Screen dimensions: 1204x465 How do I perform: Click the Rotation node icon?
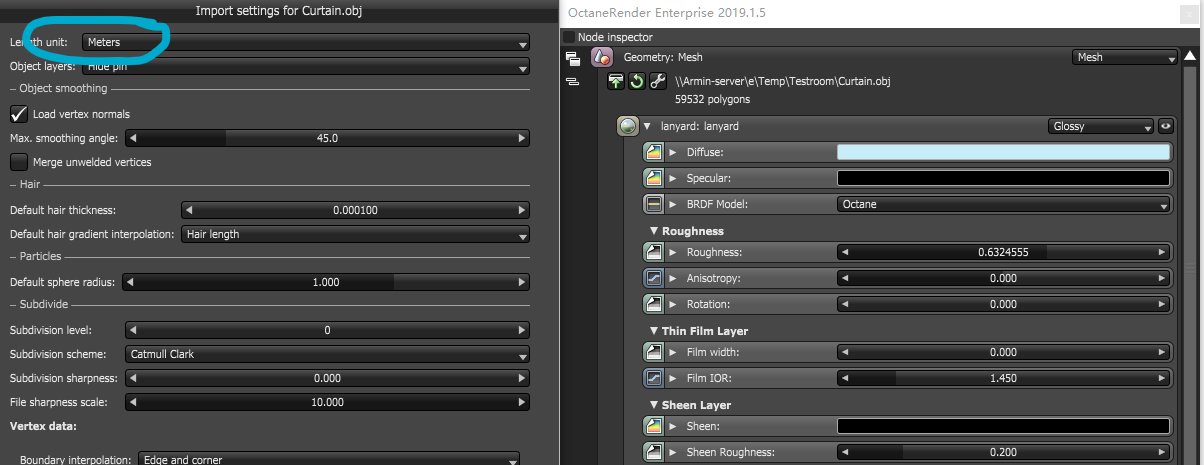tap(655, 304)
